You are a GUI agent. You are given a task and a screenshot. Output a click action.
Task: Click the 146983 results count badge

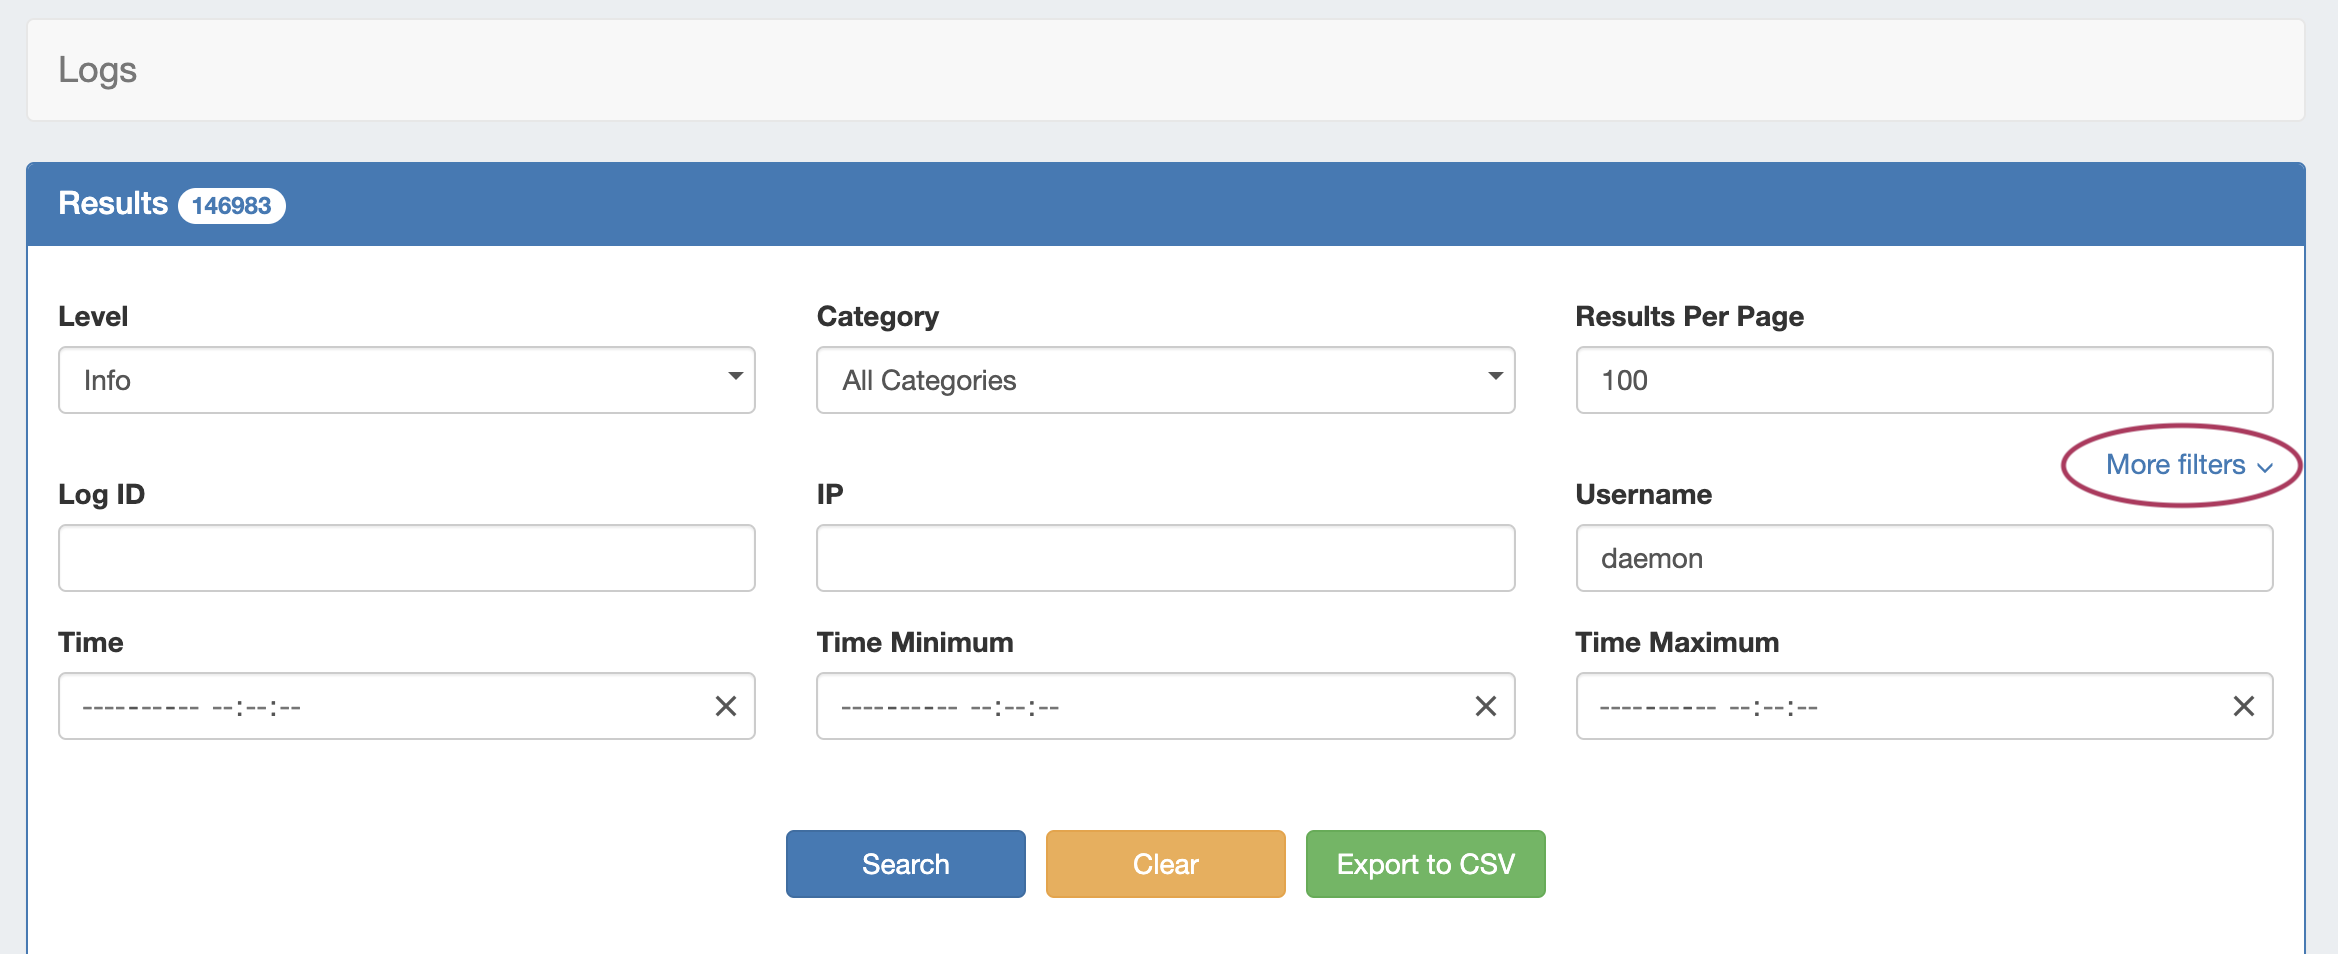pos(231,205)
